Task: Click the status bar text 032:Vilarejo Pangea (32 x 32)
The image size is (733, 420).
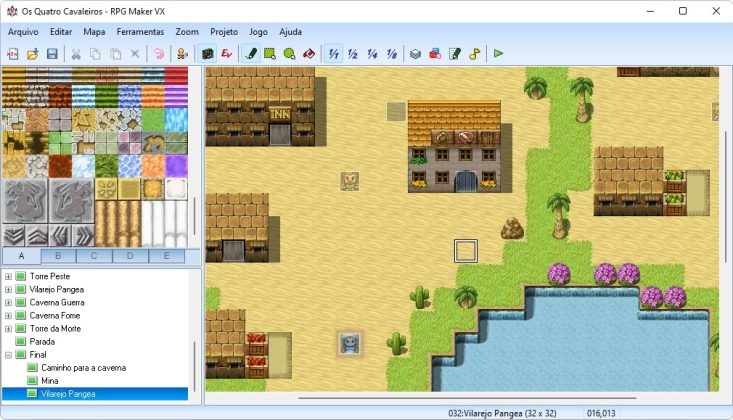Action: tap(502, 413)
